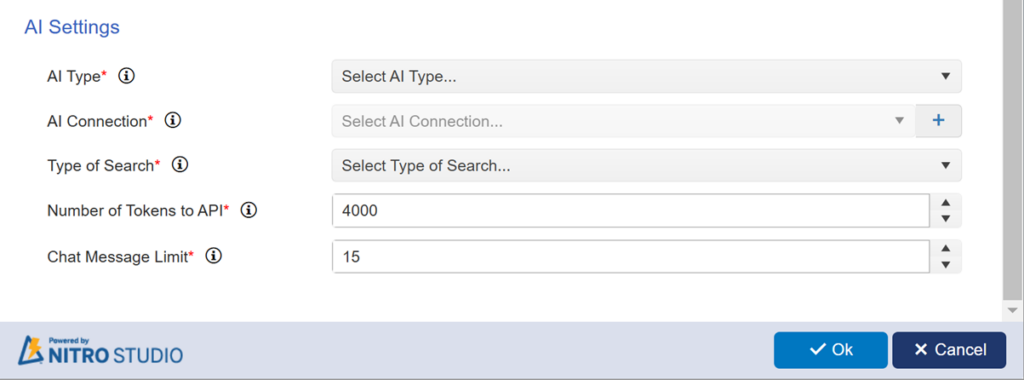
Task: Click the info icon beside AI Connection
Action: point(172,121)
